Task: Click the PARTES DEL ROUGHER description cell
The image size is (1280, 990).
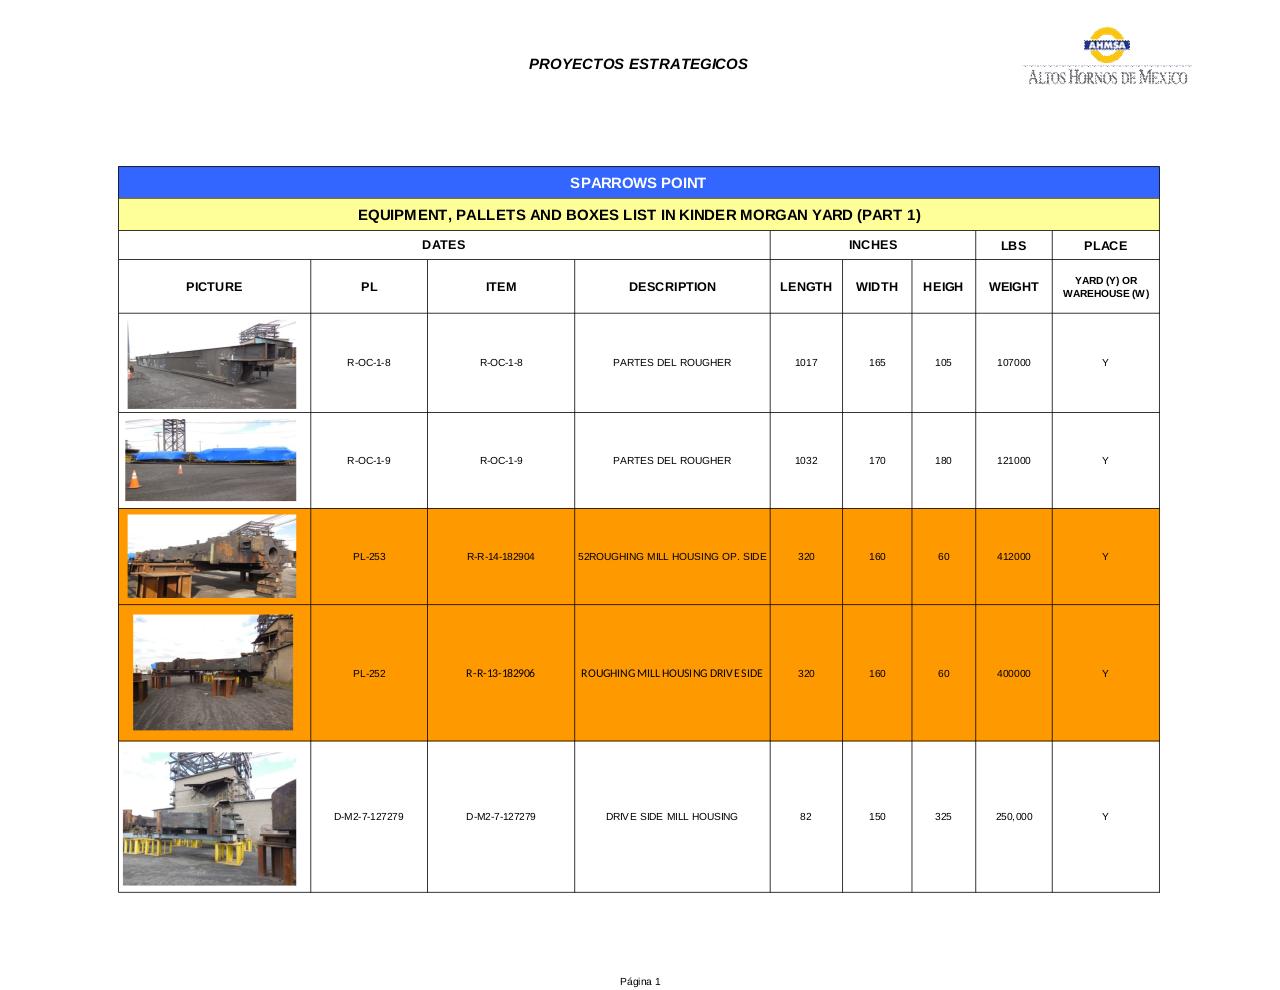Action: 671,362
